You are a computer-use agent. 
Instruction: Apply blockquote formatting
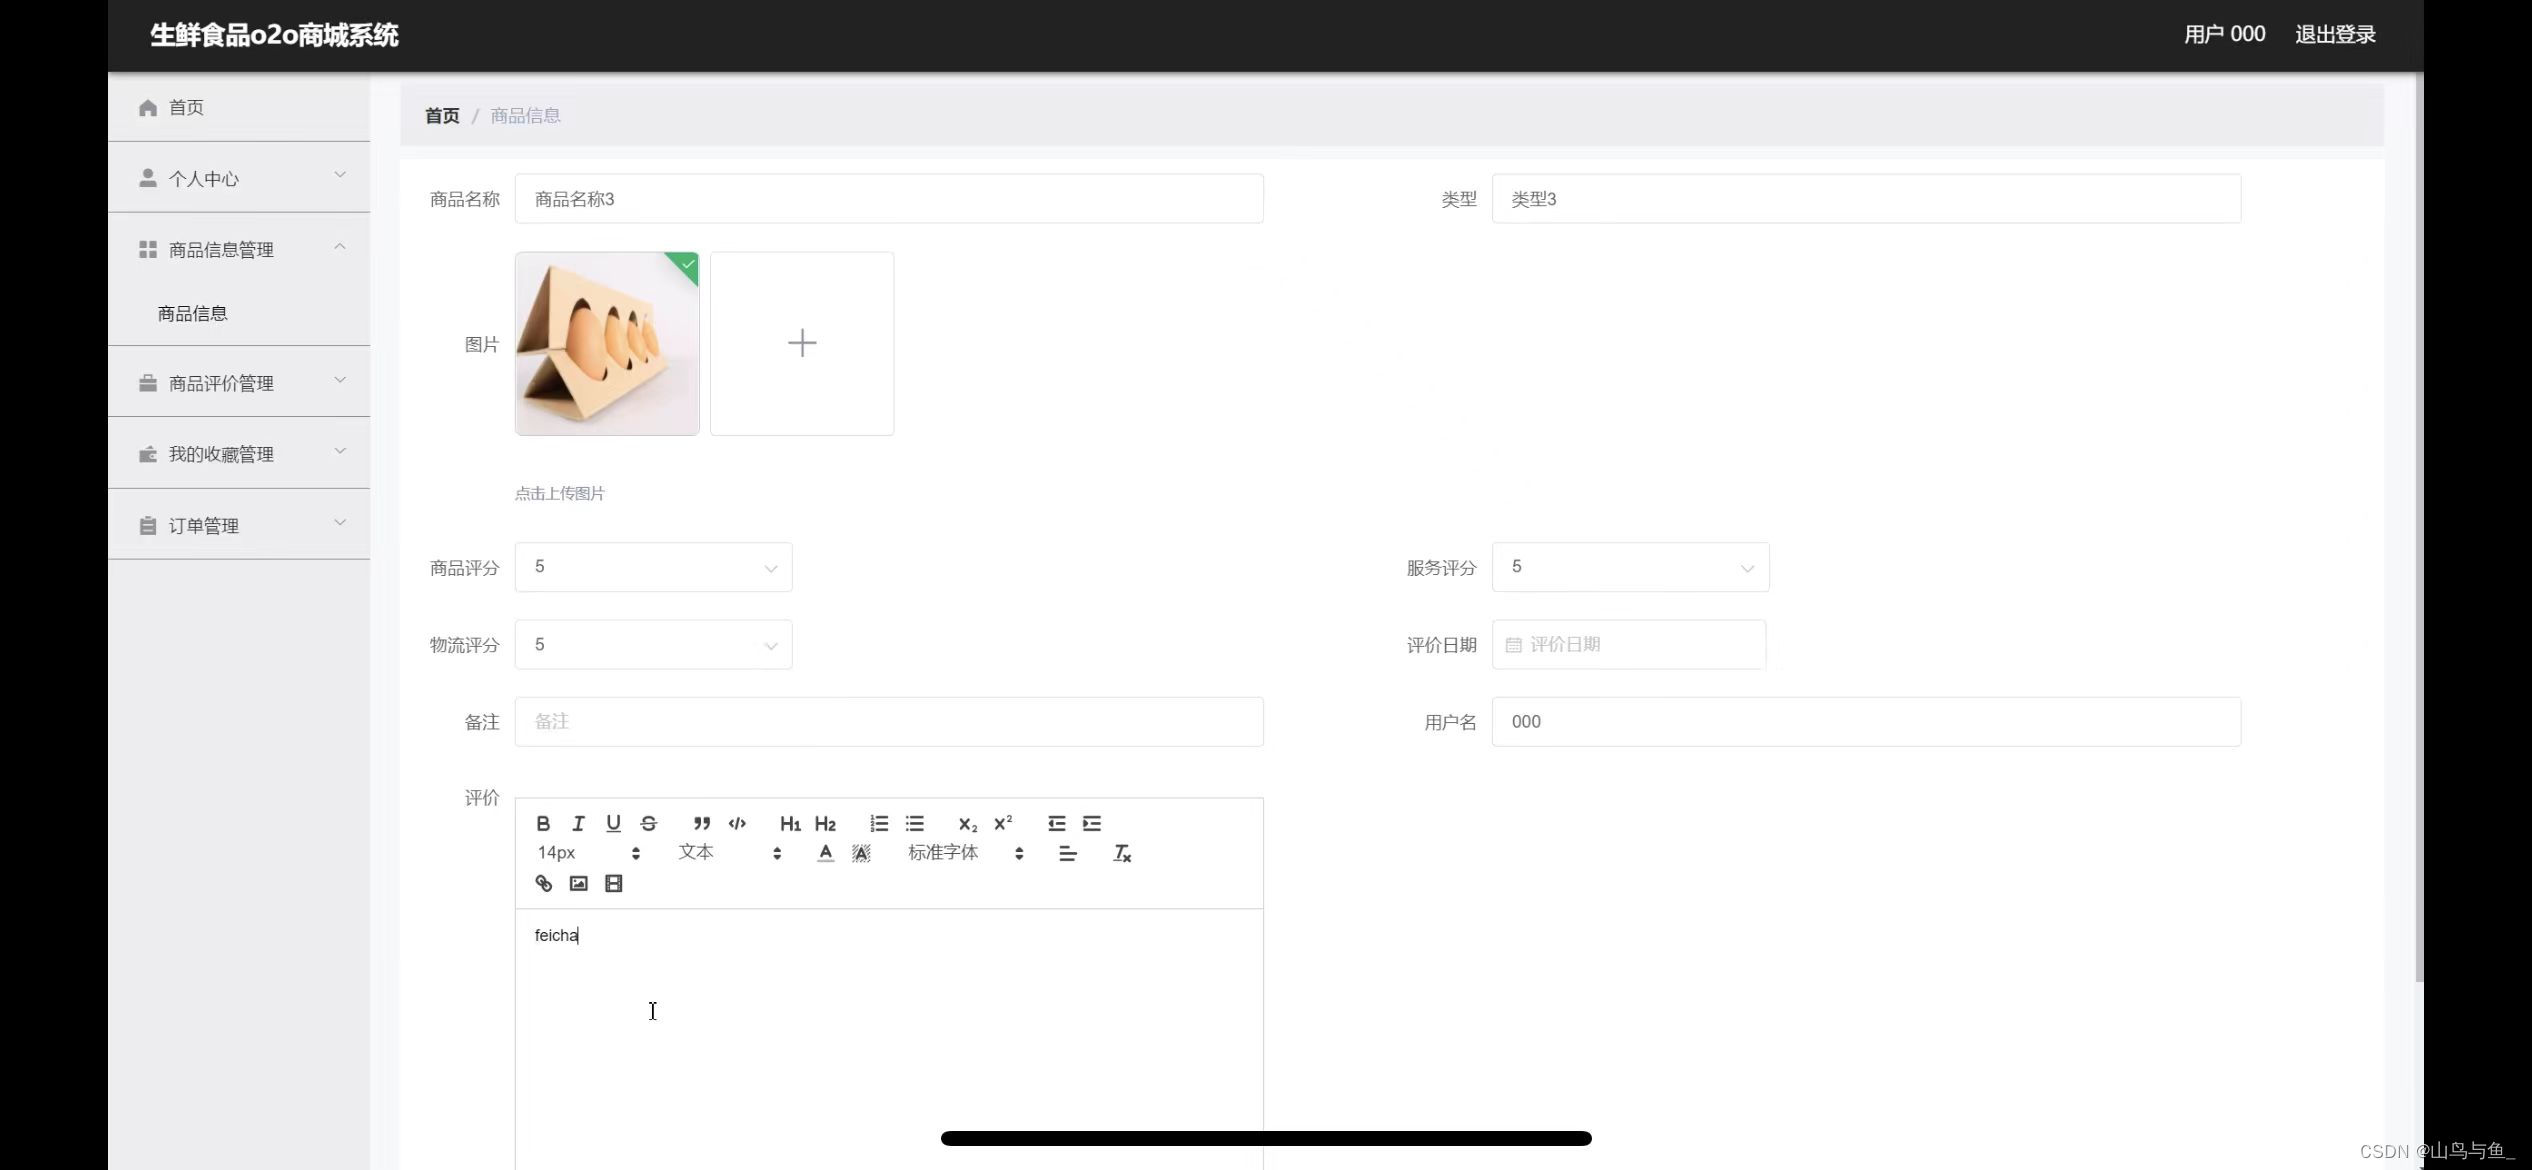[x=701, y=823]
